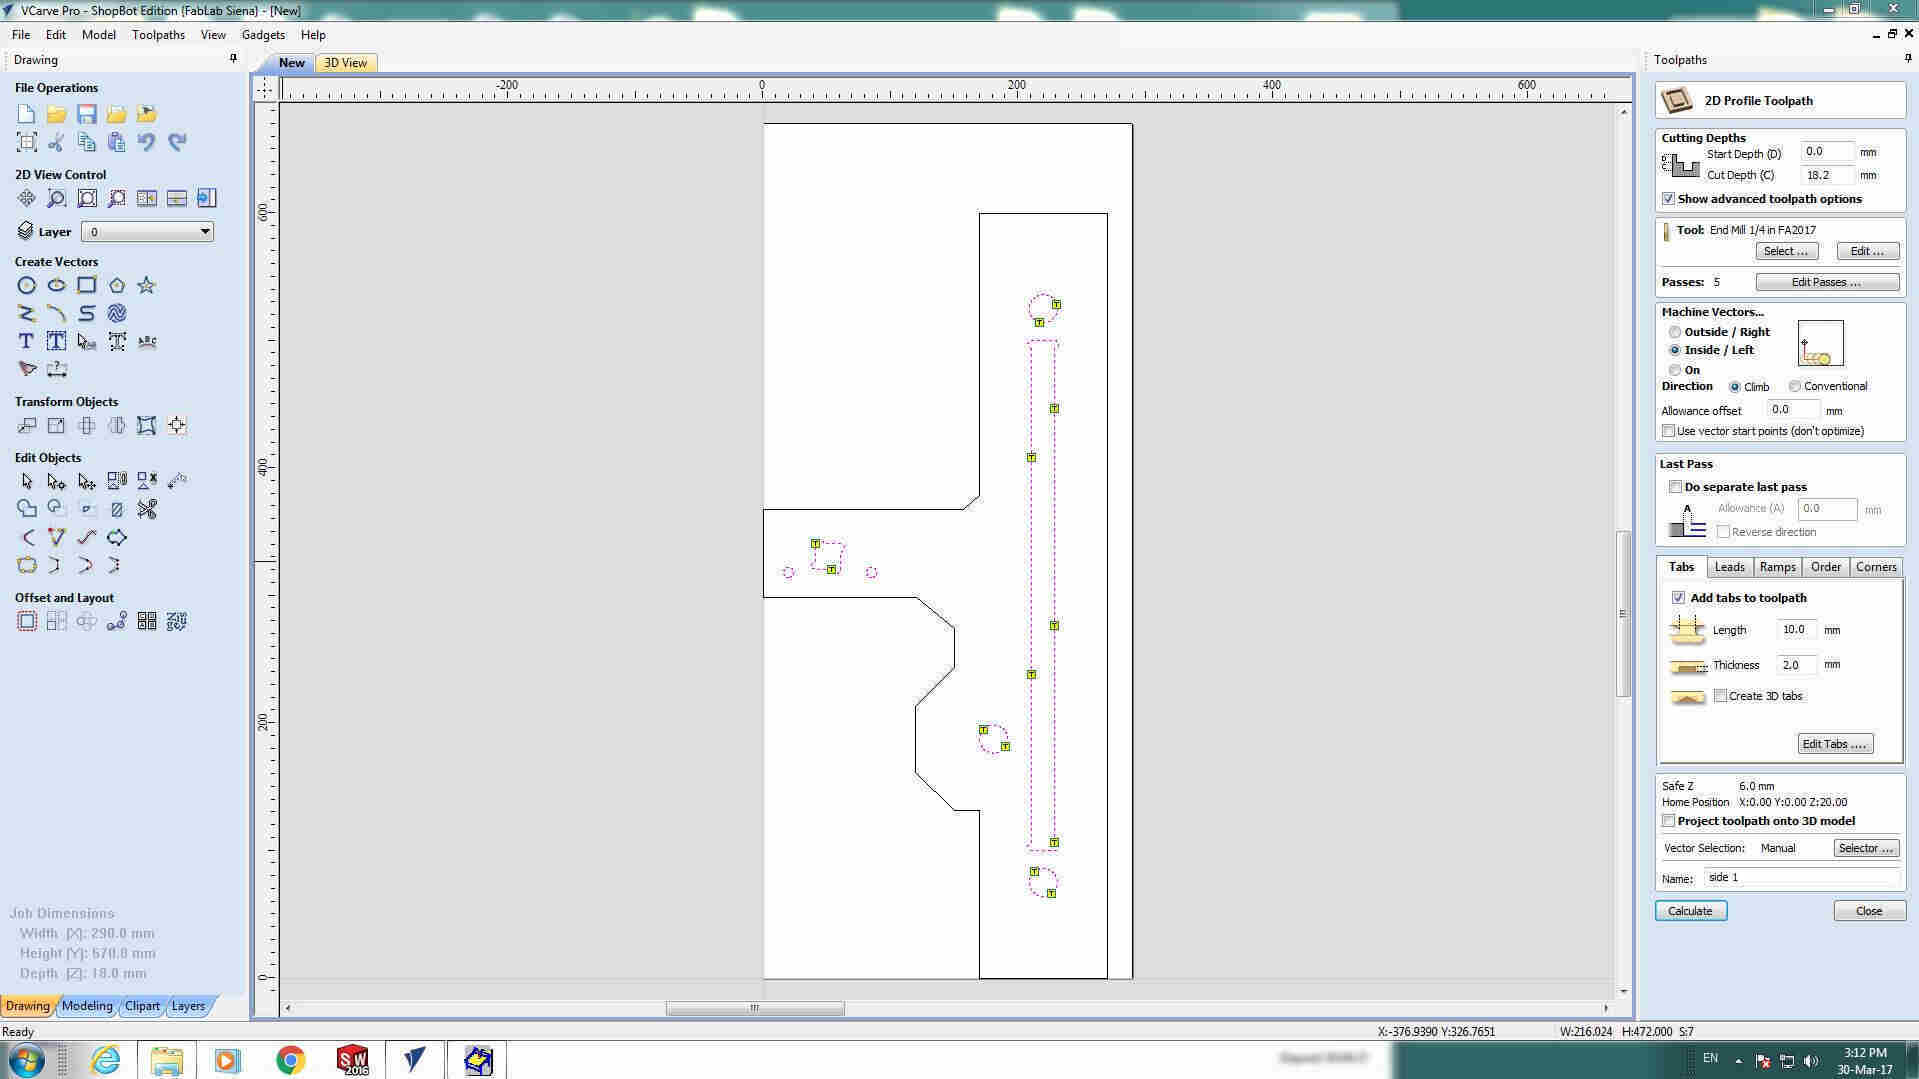Click the Cut scissors icon
The height and width of the screenshot is (1079, 1919).
[x=57, y=142]
